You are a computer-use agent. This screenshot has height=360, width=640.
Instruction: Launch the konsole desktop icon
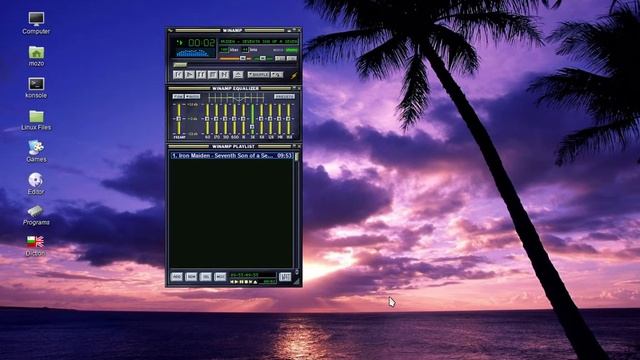click(36, 88)
